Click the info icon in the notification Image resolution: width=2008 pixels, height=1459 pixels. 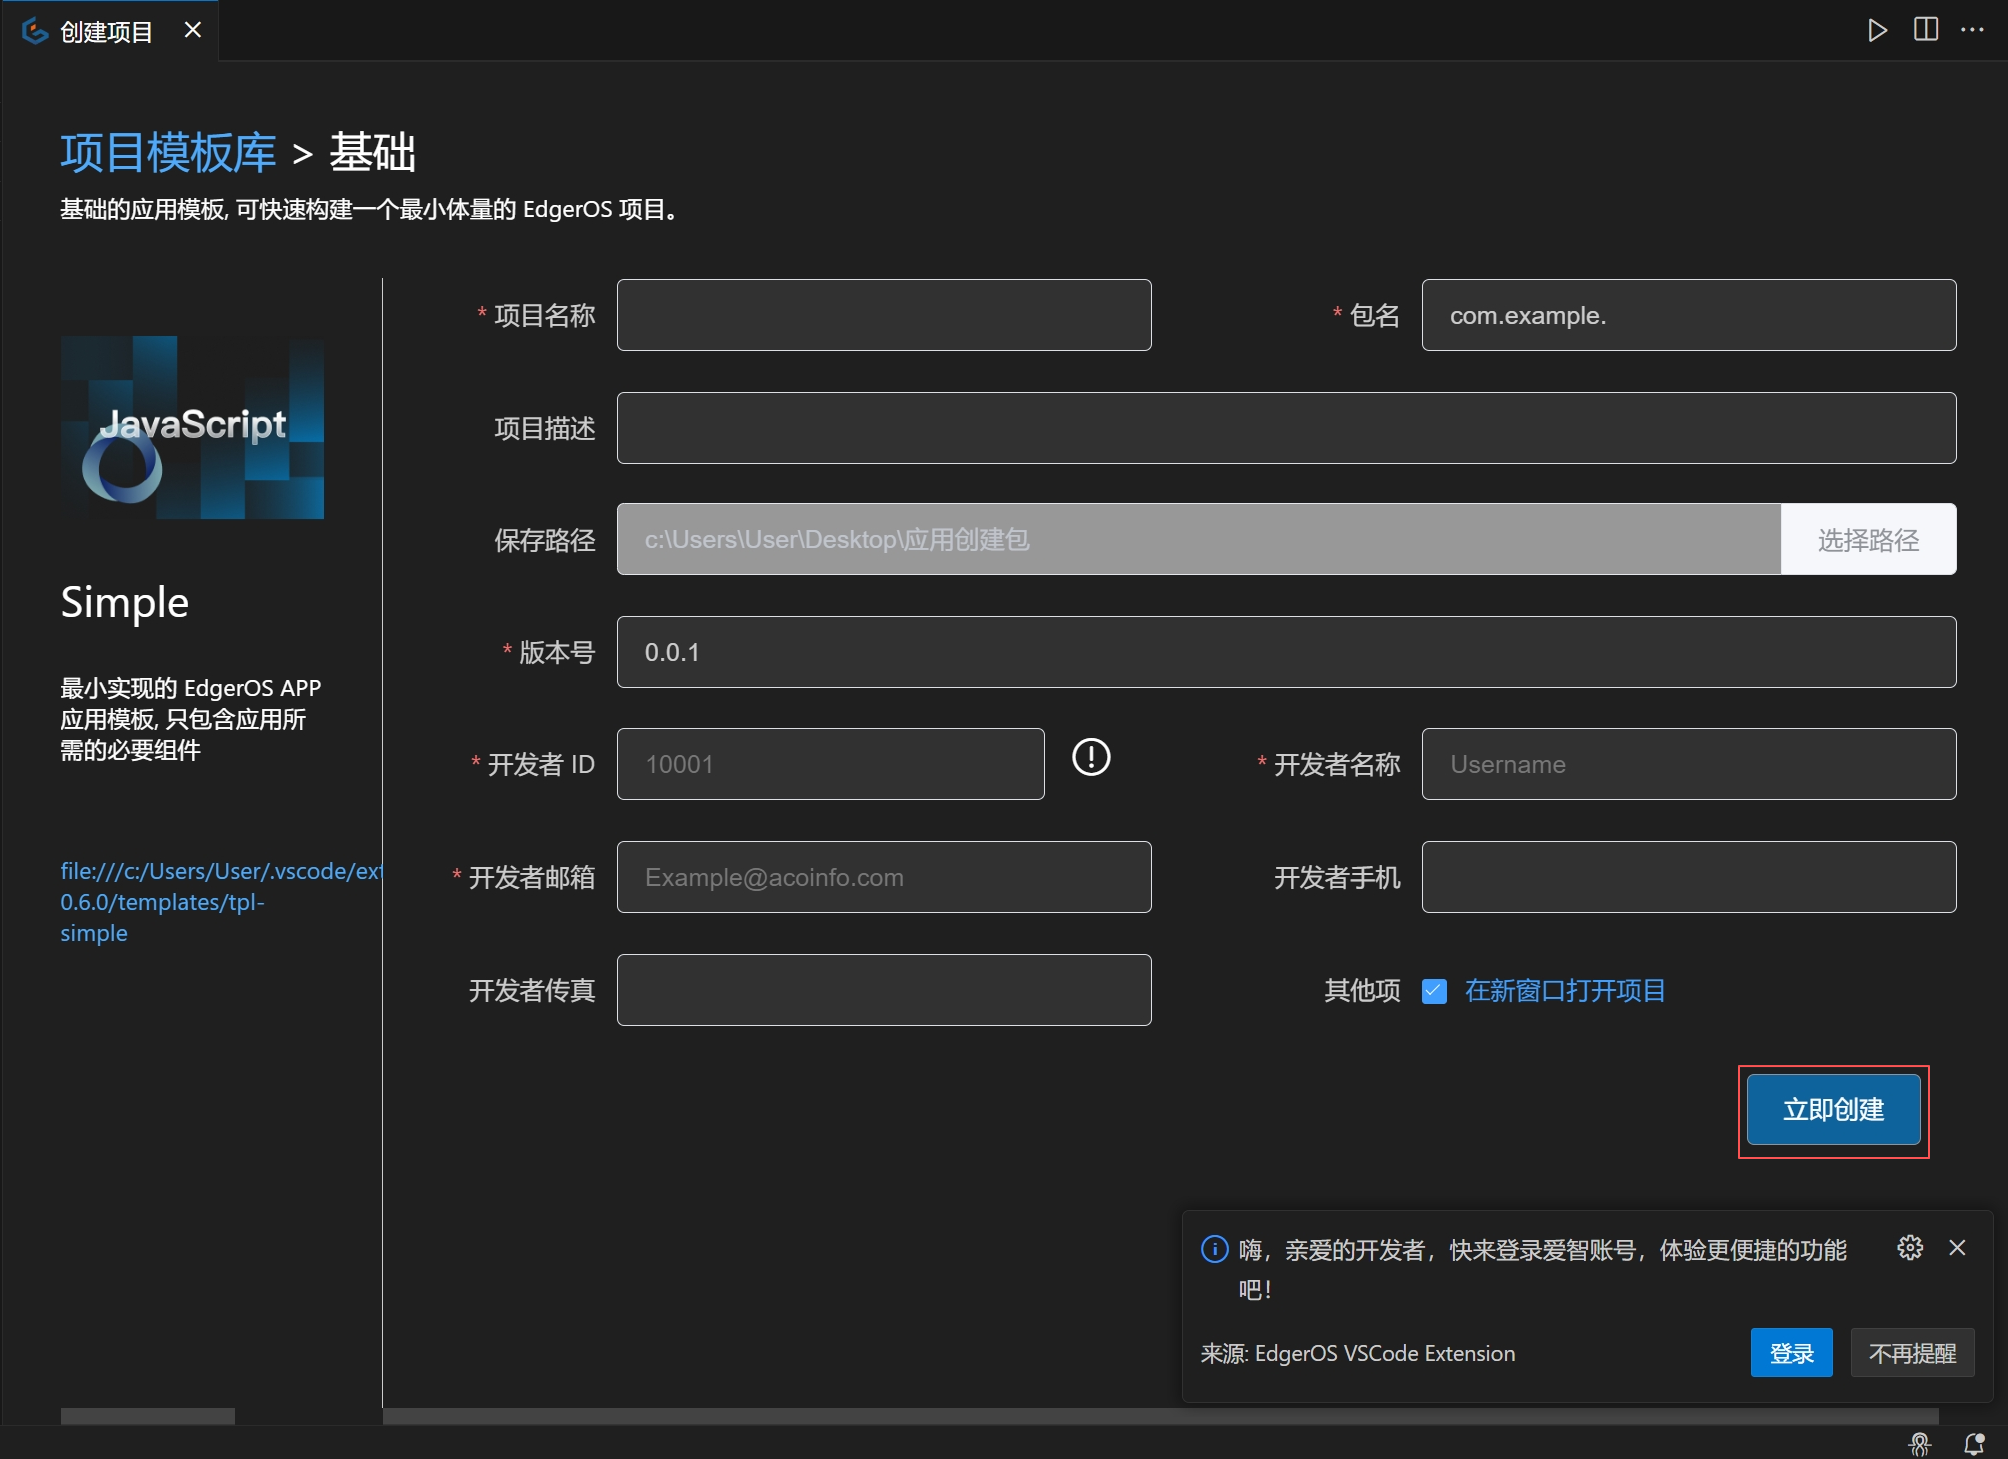[1214, 1249]
